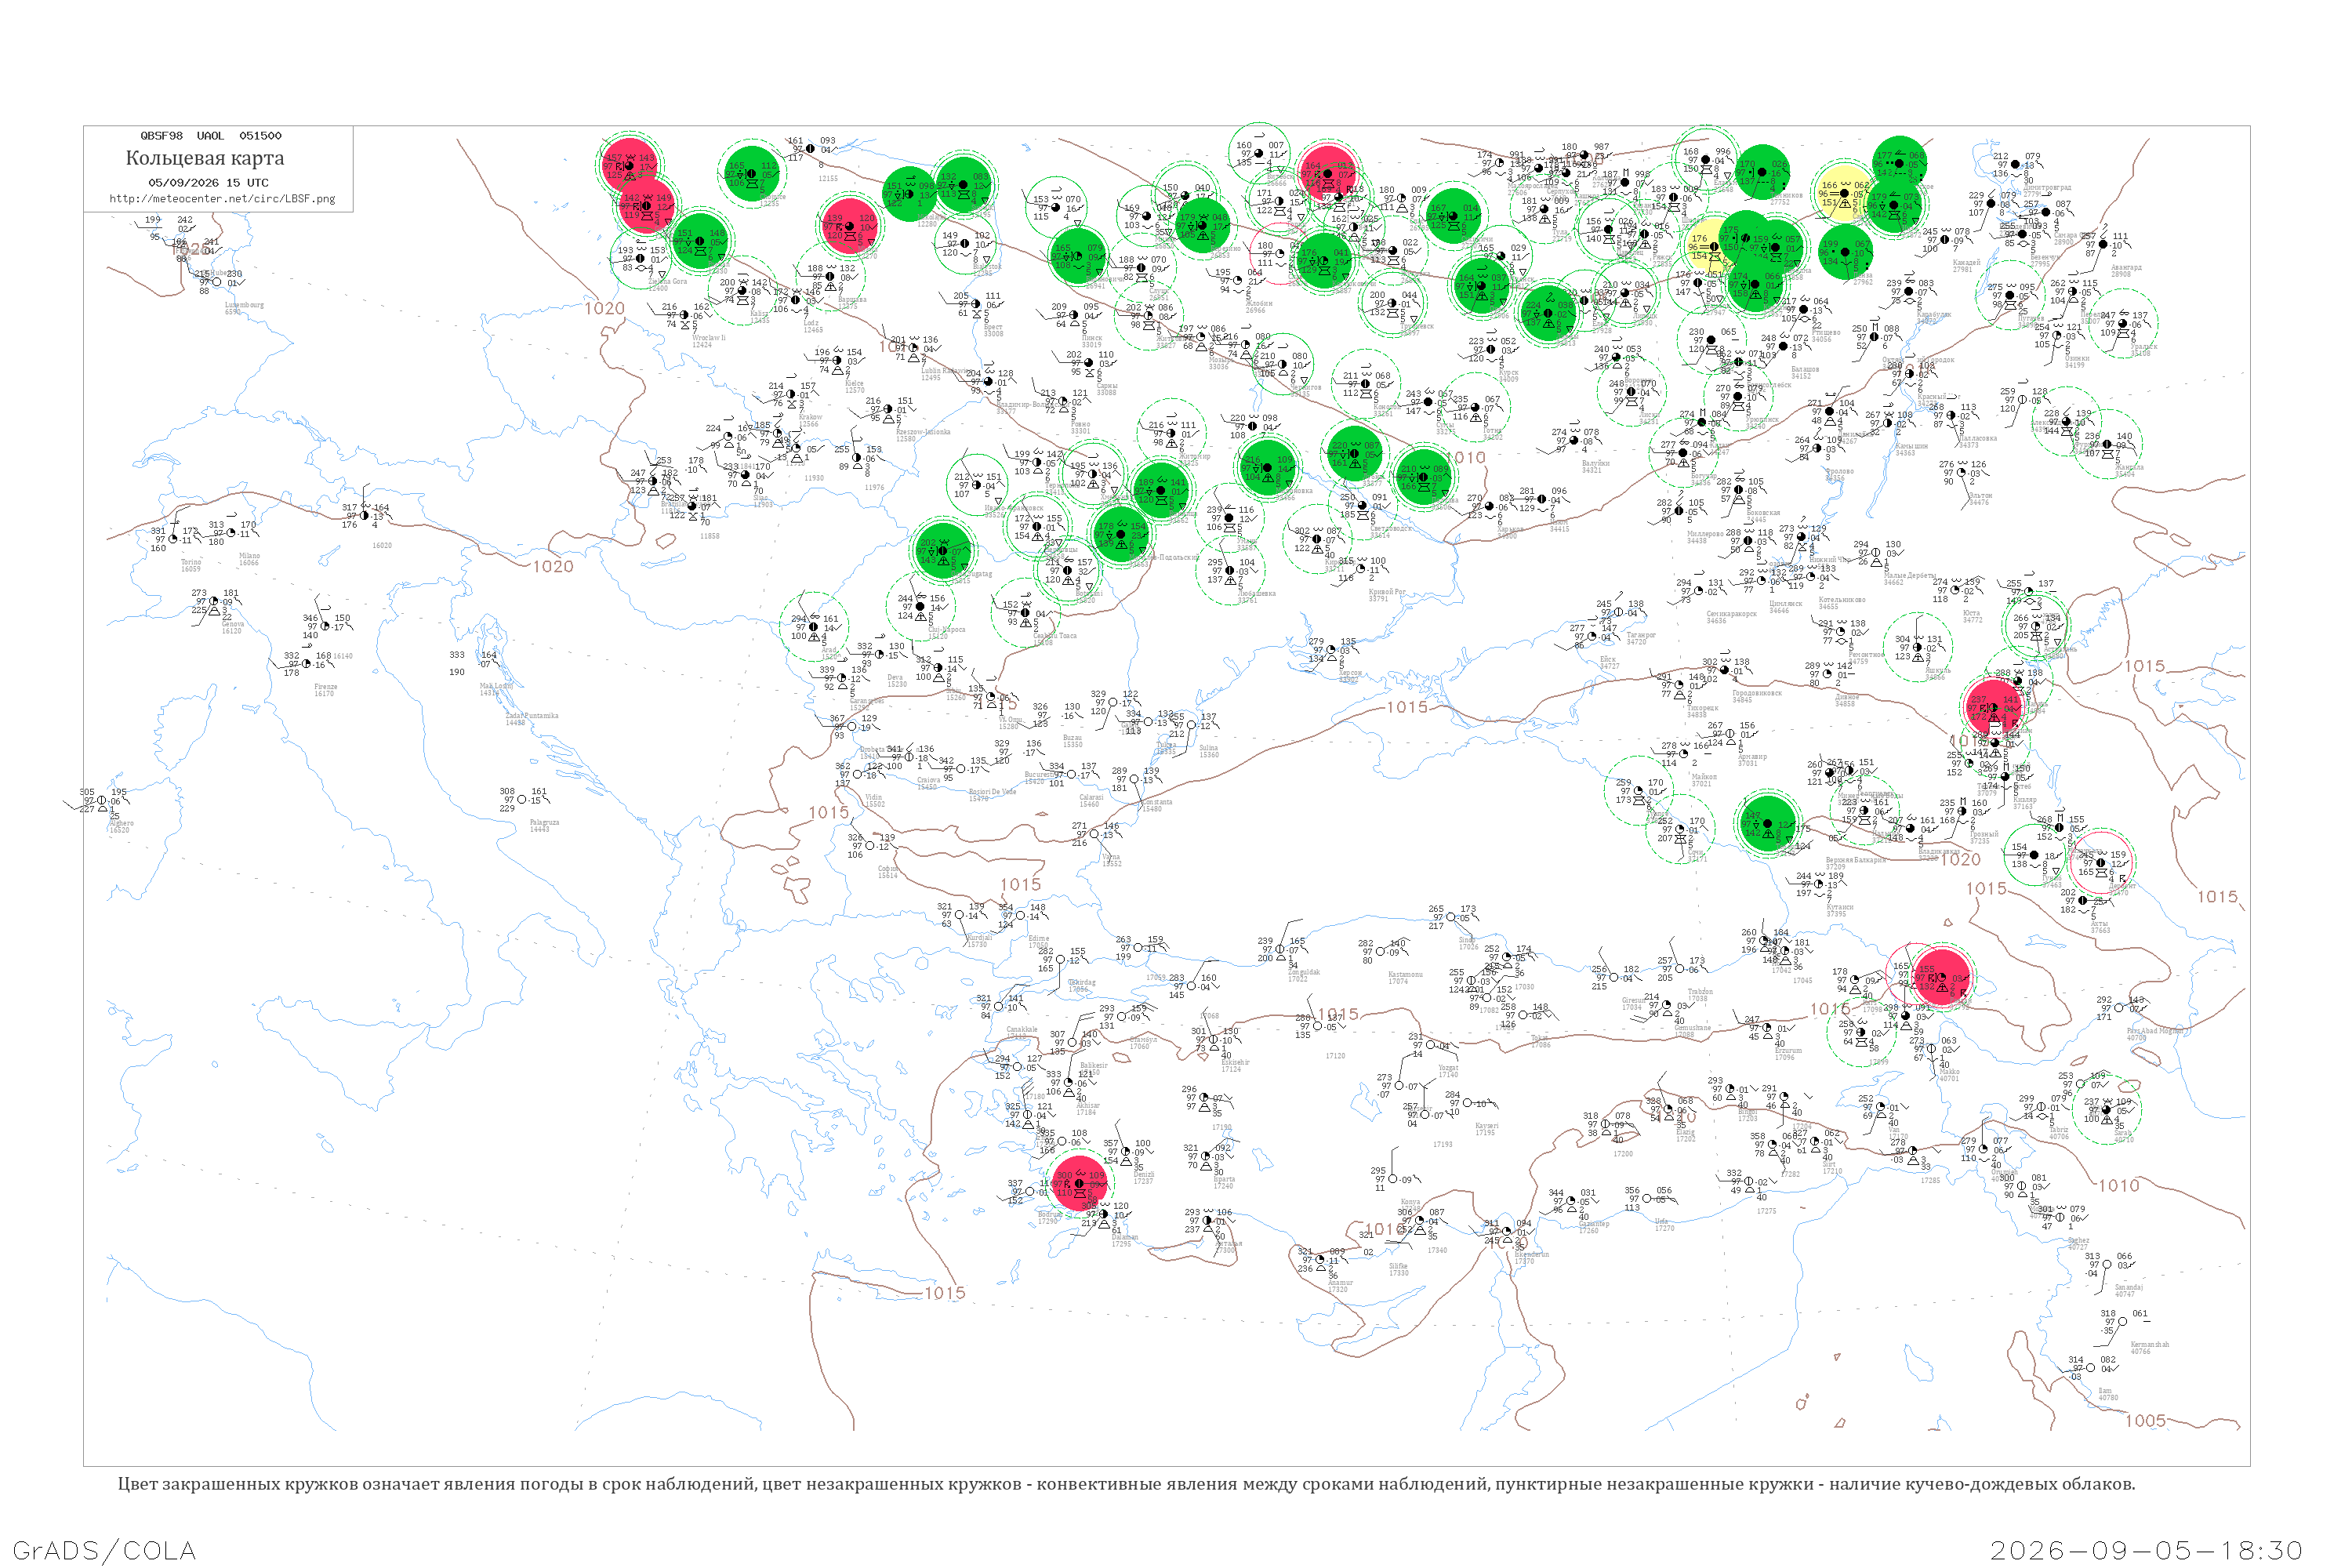Screen dimensions: 2352x1568
Task: Select the 1010 isobar label near Iran
Action: coord(2119,1186)
